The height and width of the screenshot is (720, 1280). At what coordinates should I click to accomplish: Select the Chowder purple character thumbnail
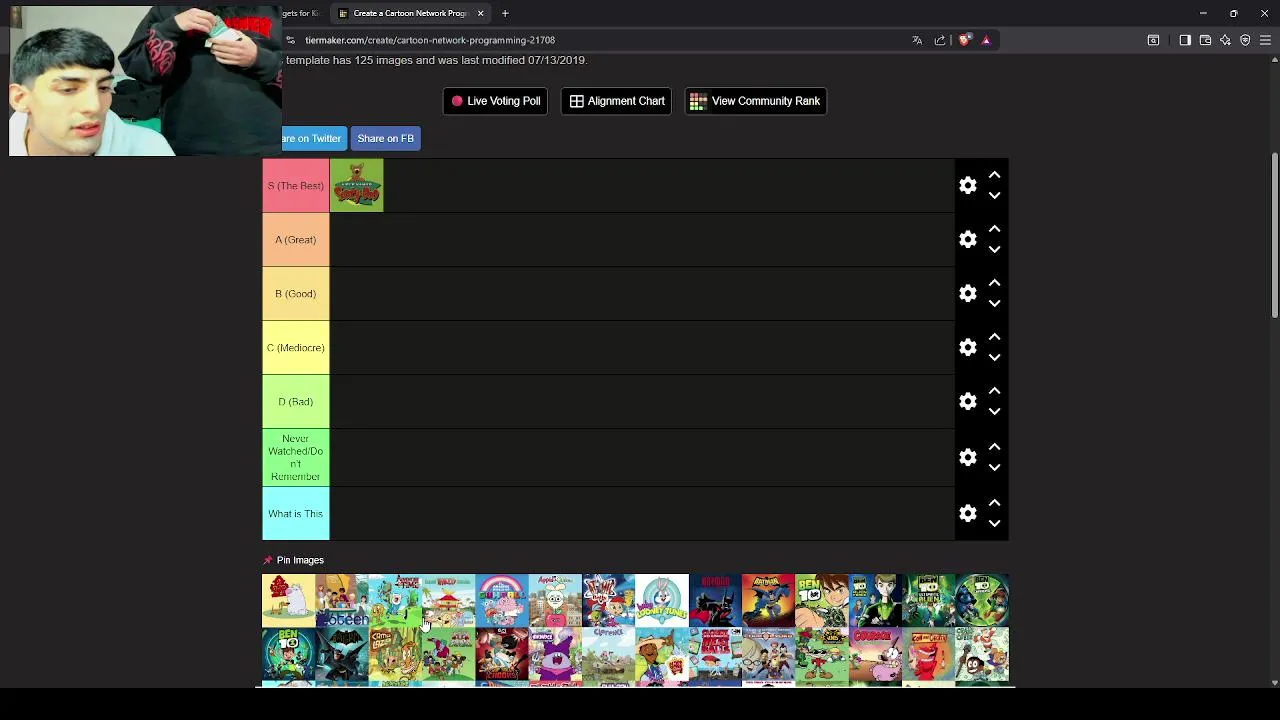555,655
